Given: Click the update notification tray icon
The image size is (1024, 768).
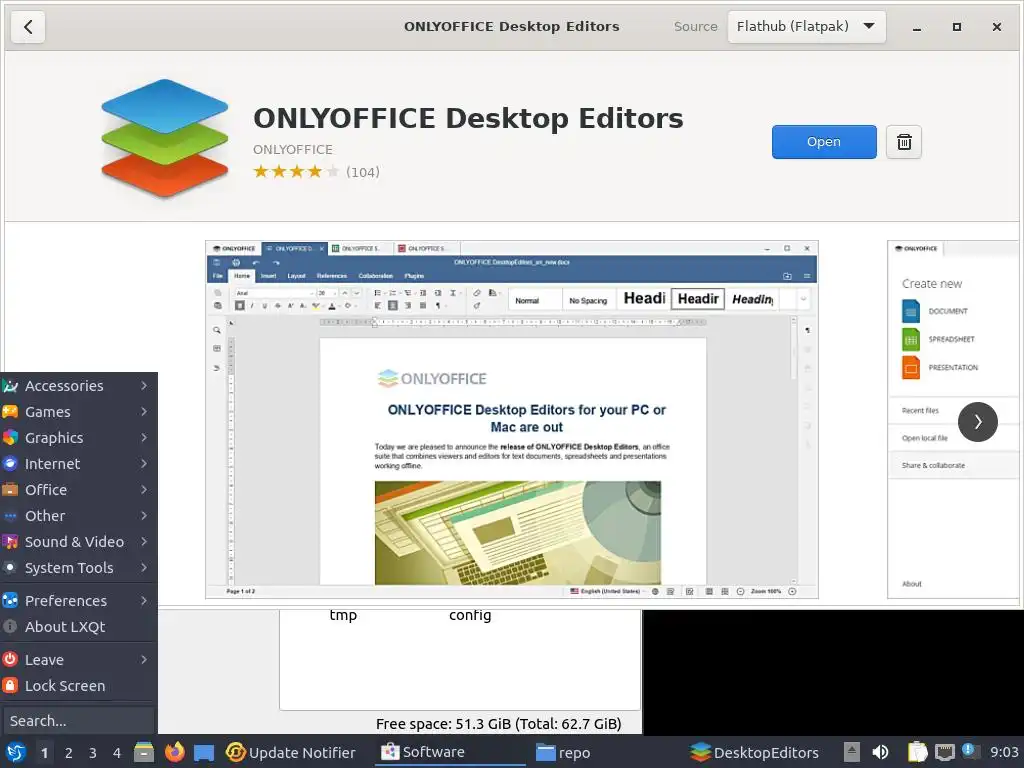Looking at the screenshot, I should [970, 751].
